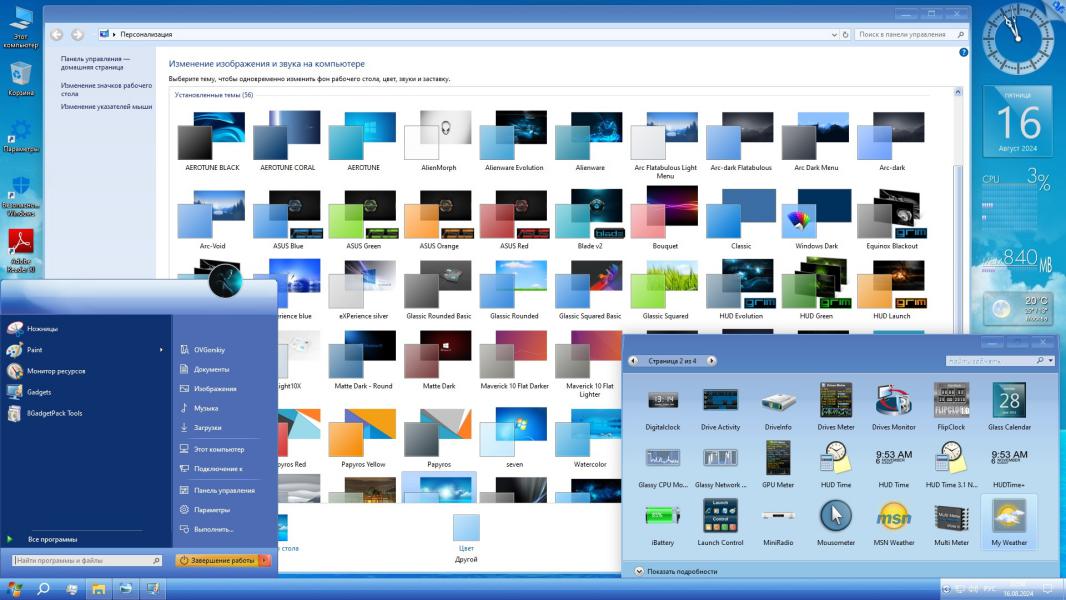1066x600 pixels.
Task: Apply the AEROTUNE BLACK theme
Action: [212, 141]
